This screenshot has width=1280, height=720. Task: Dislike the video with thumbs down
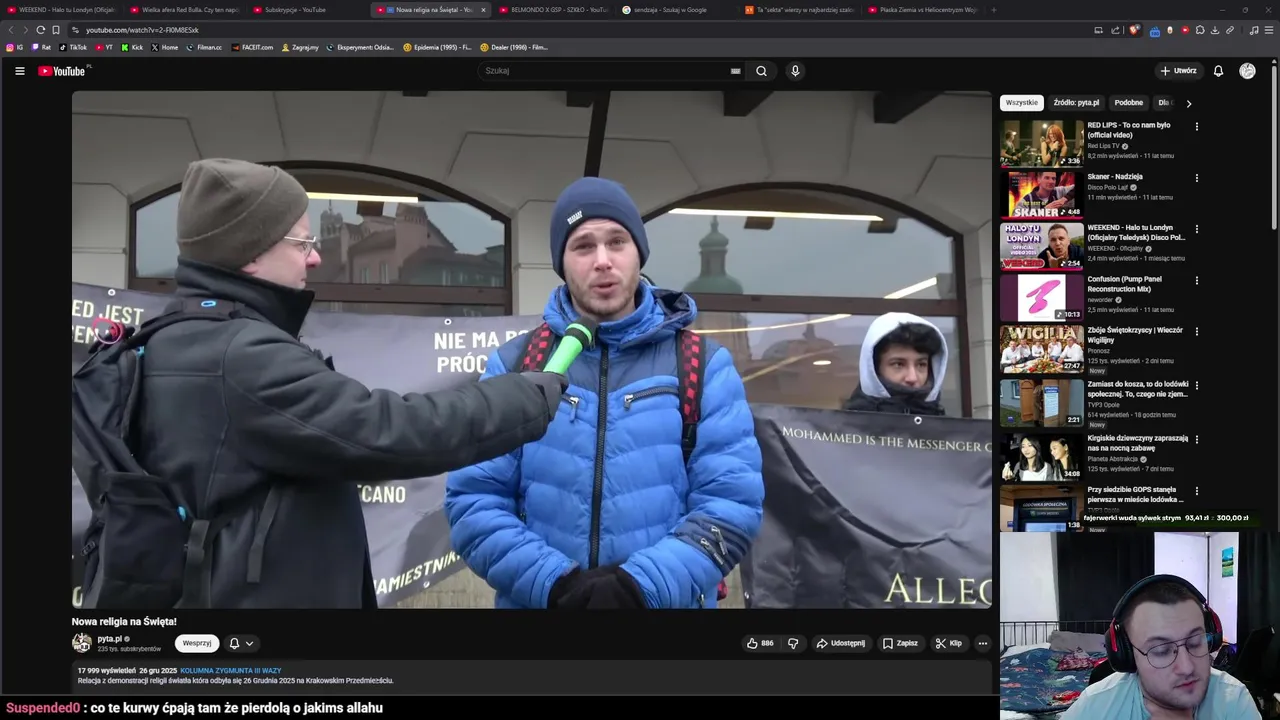(x=793, y=643)
